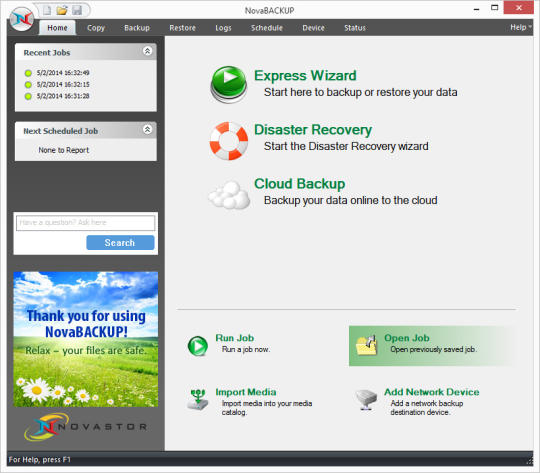Click the green status dot for job 16:31:28
The image size is (540, 473).
pyautogui.click(x=28, y=96)
